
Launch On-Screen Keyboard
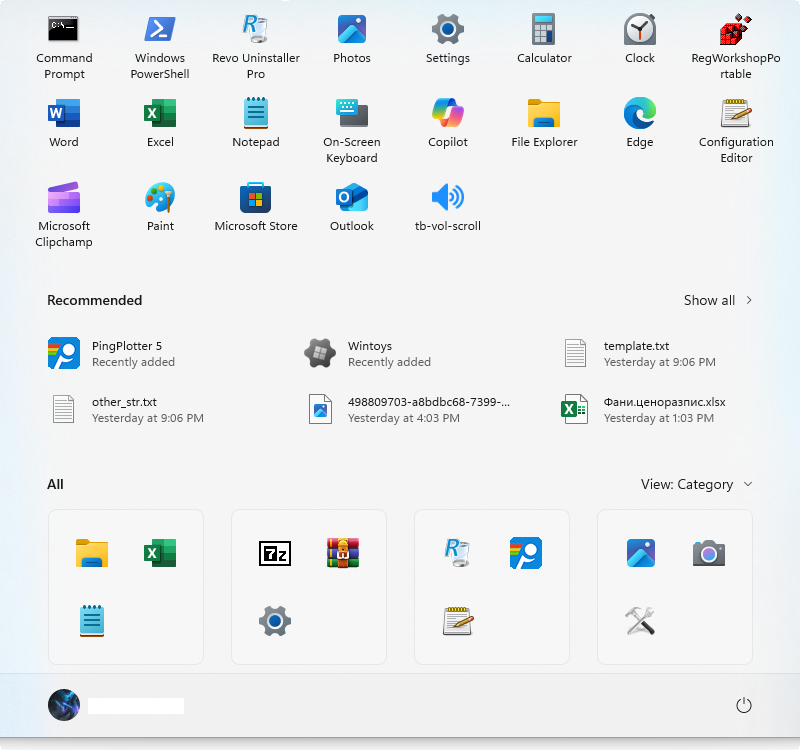point(352,131)
